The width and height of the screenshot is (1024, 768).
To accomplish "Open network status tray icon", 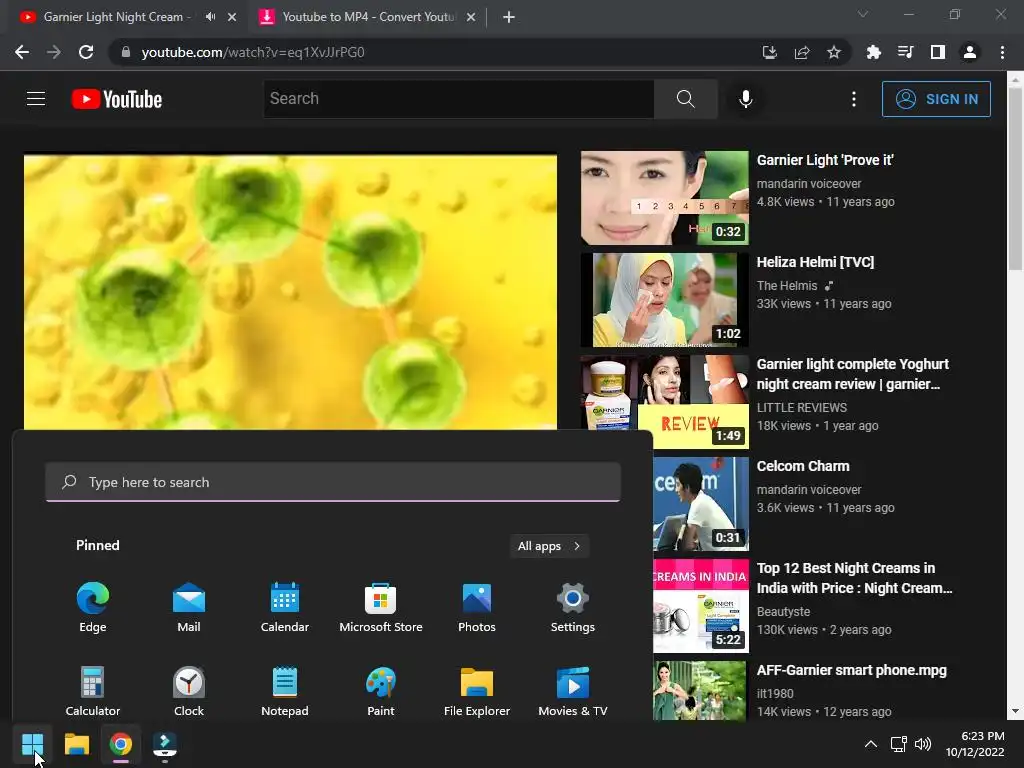I will click(x=899, y=744).
